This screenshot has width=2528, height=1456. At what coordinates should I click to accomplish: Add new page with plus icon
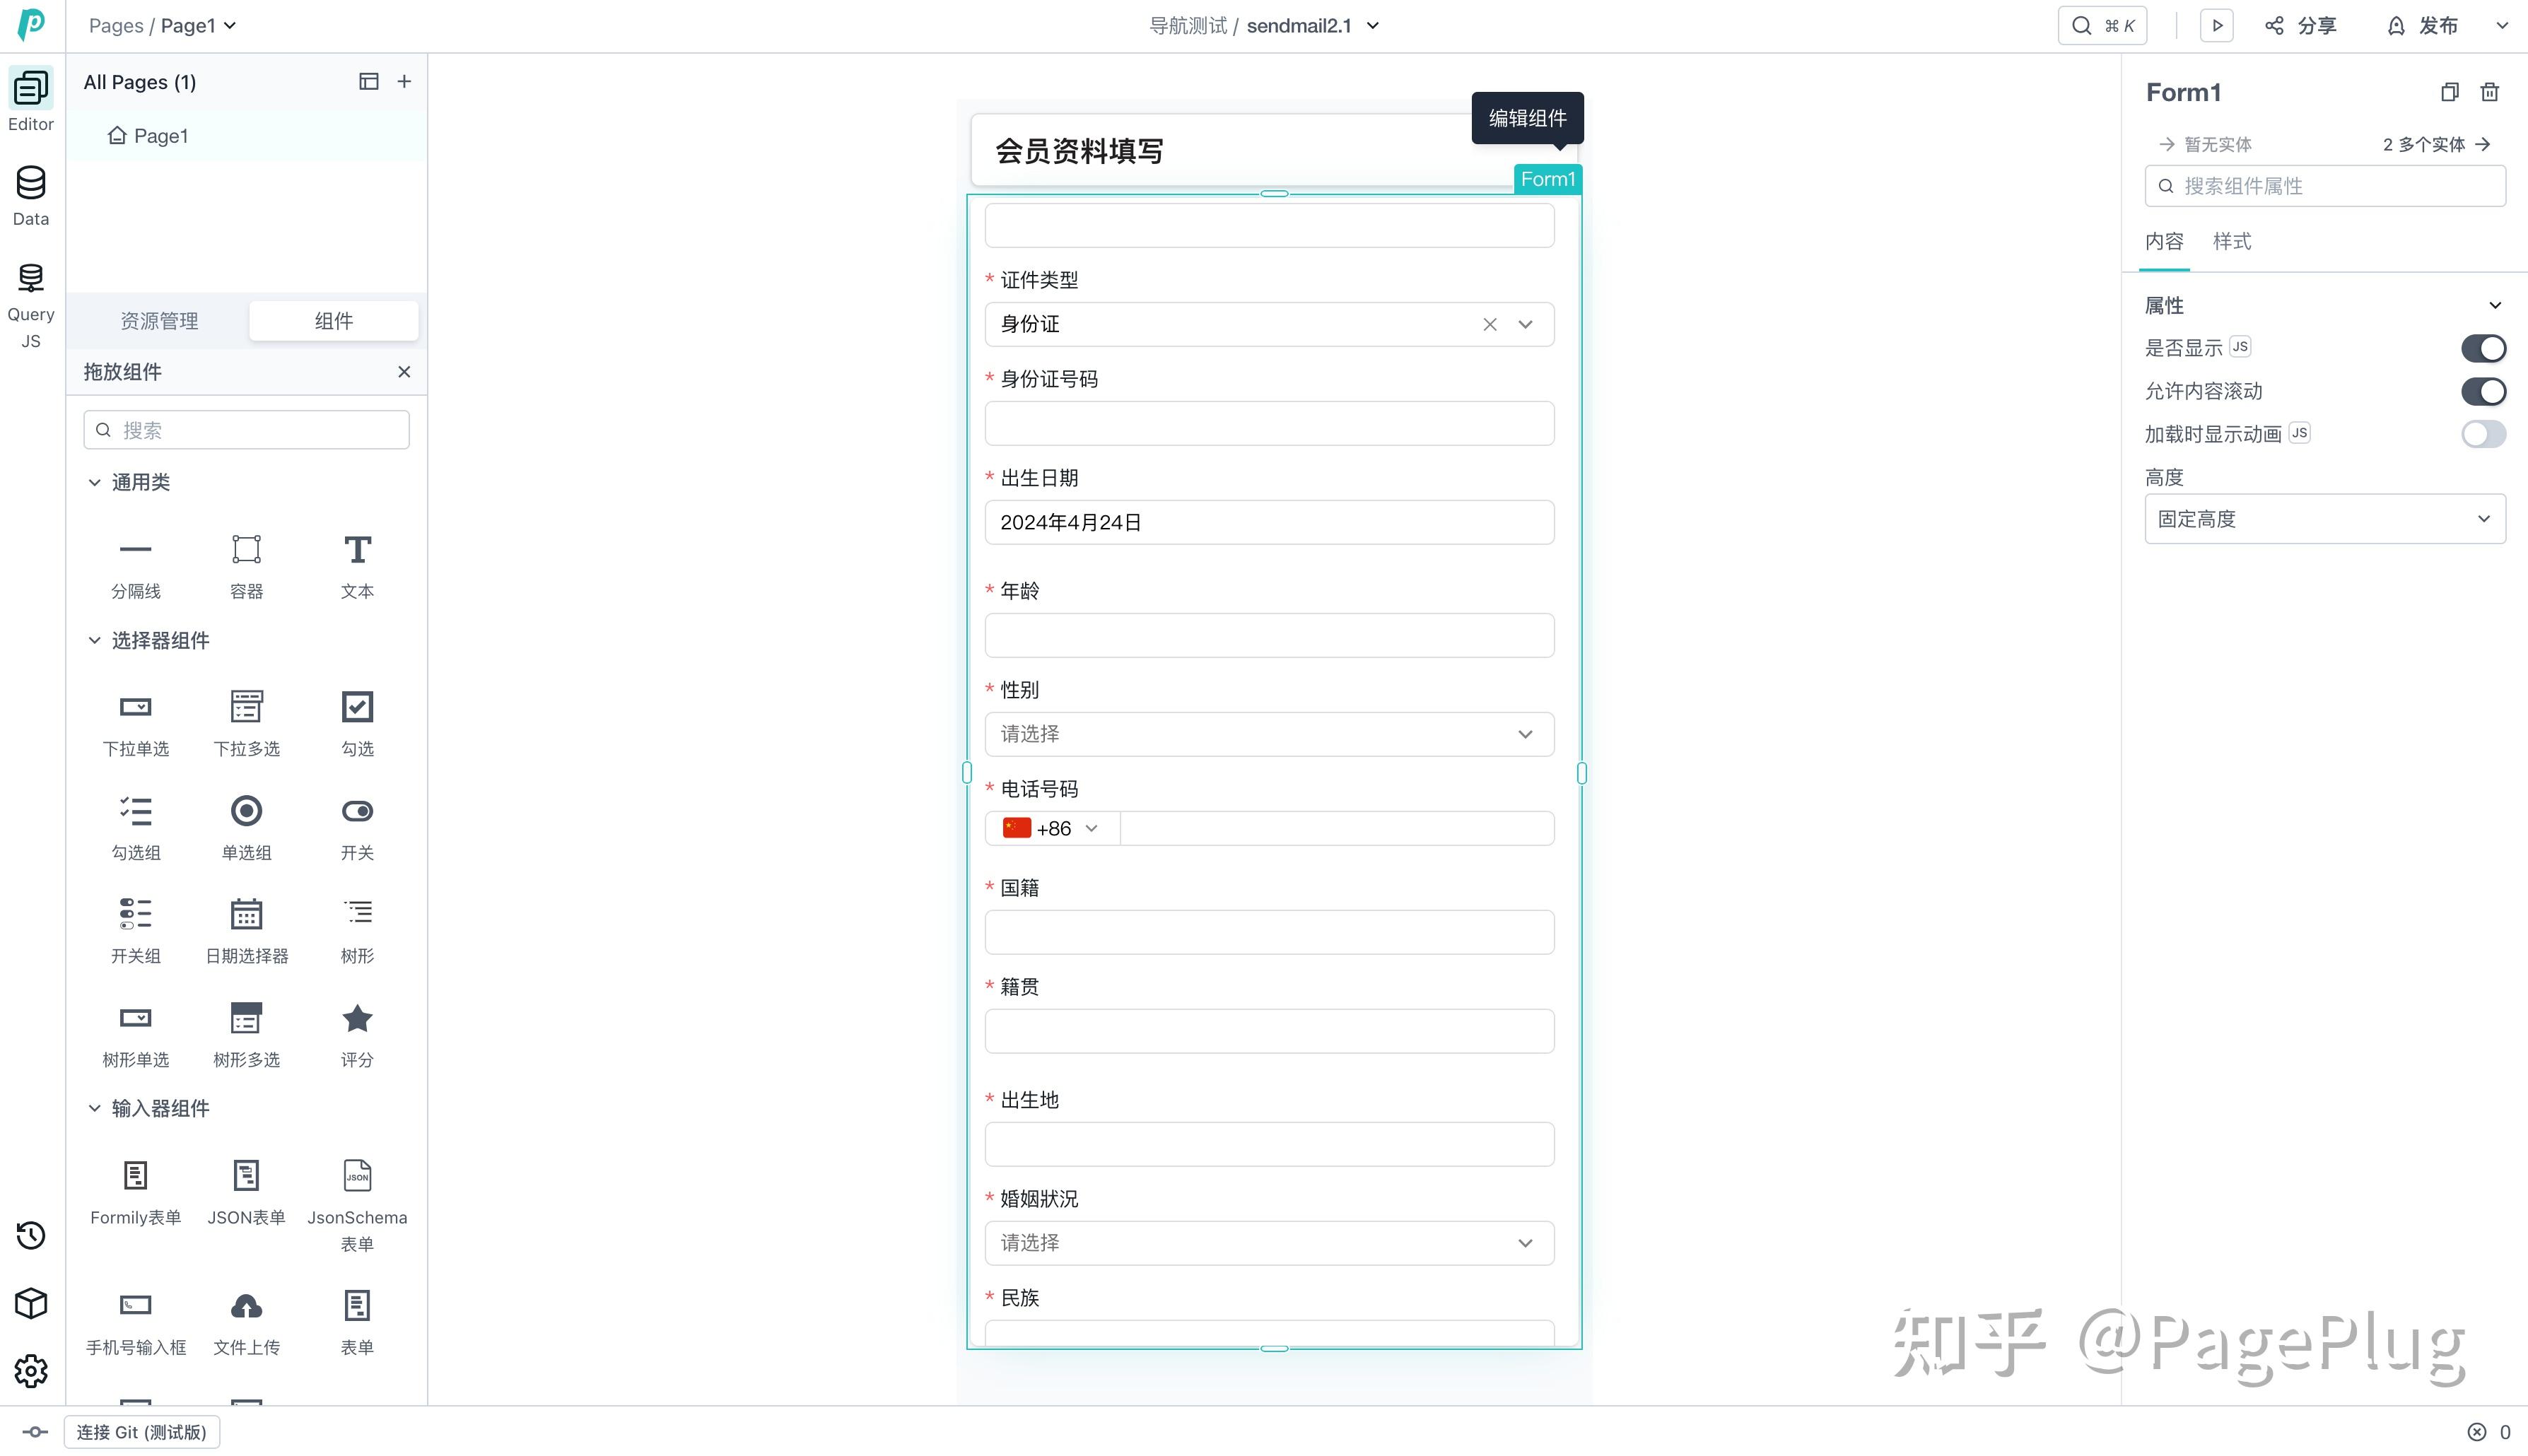(404, 82)
